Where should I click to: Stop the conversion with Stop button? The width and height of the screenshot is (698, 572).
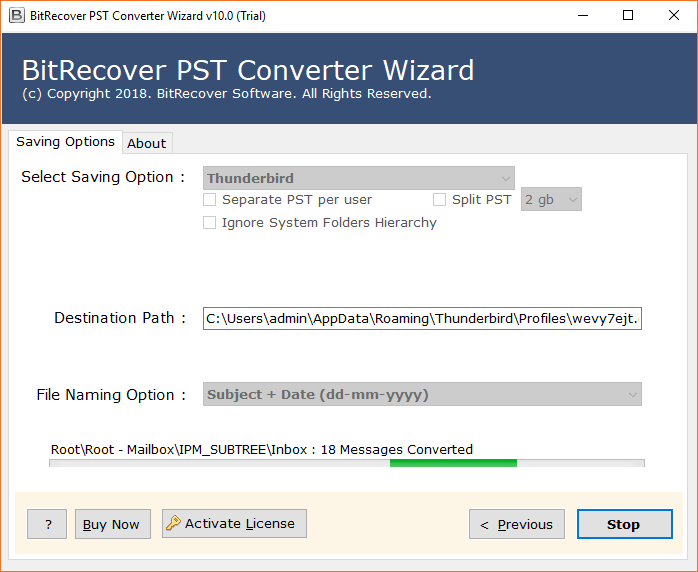(x=625, y=524)
